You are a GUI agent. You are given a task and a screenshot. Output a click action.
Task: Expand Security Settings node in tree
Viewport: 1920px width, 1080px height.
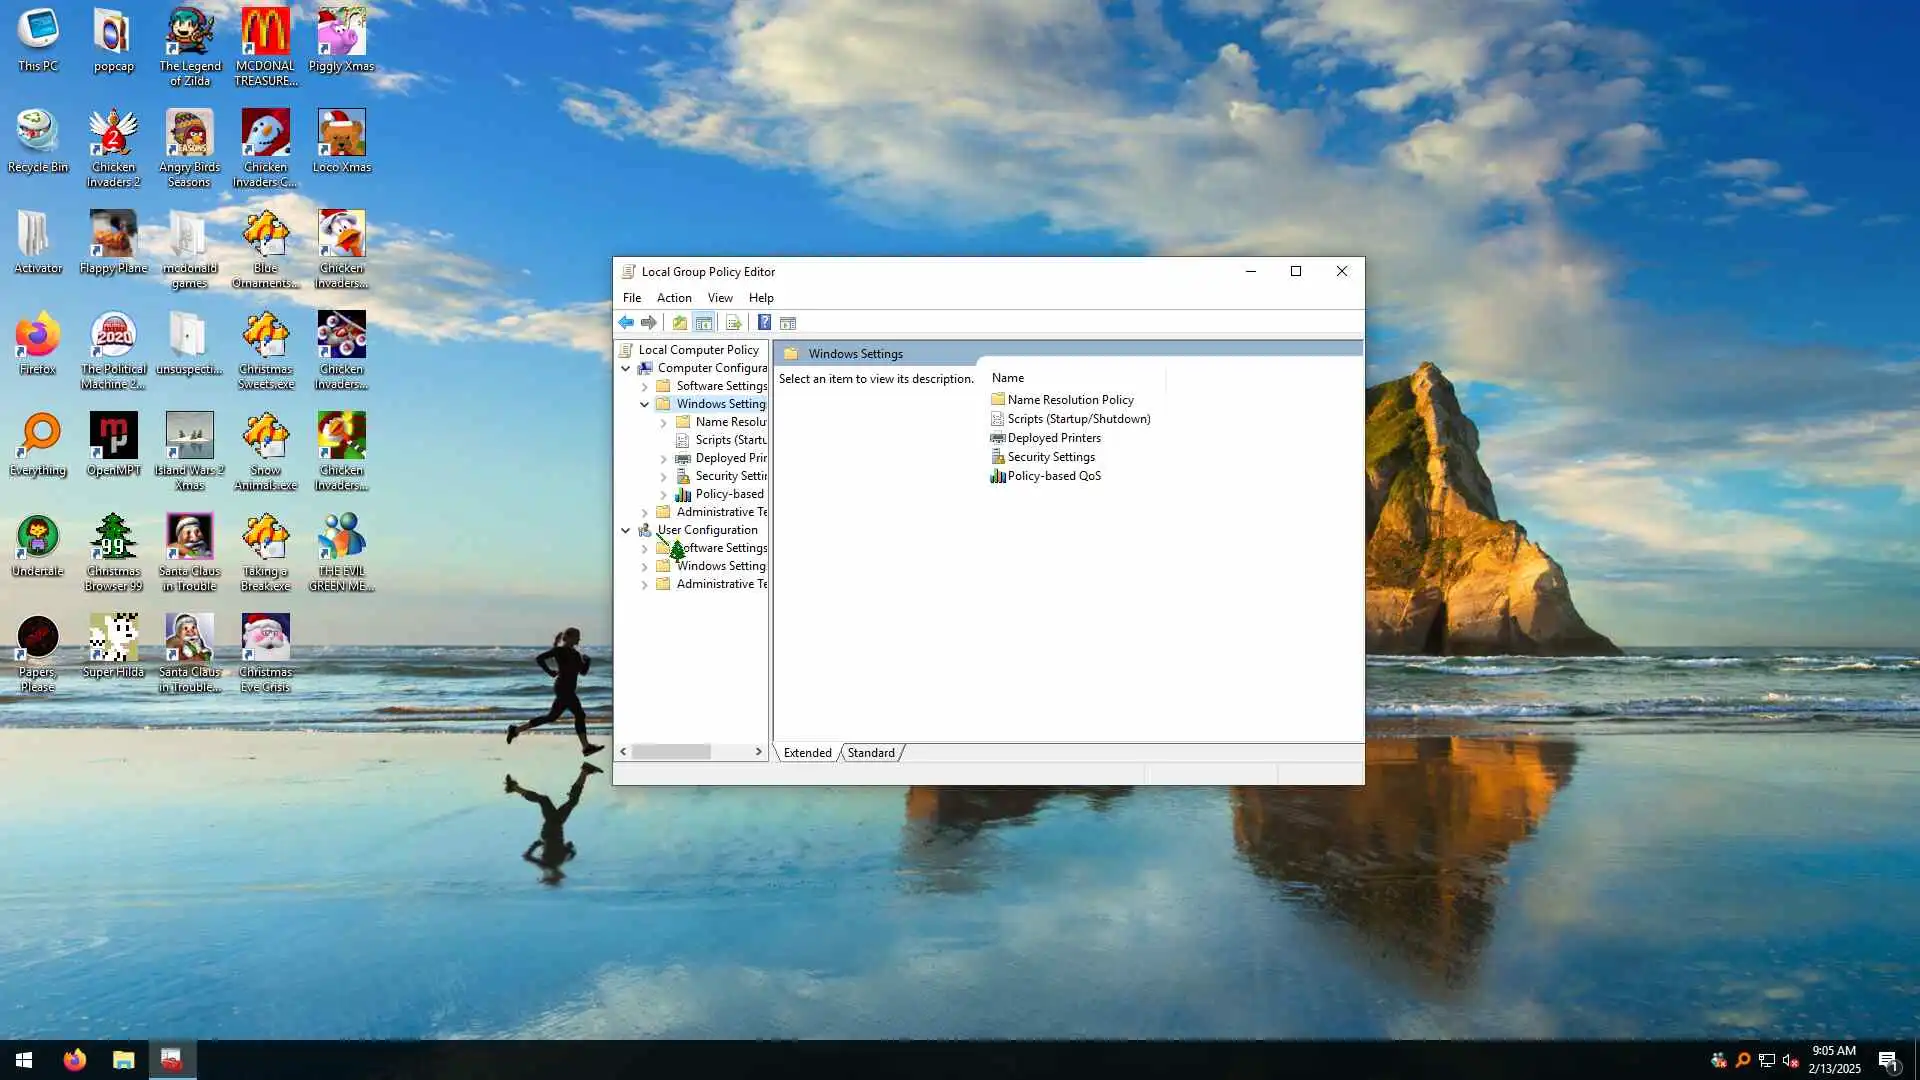pos(664,476)
